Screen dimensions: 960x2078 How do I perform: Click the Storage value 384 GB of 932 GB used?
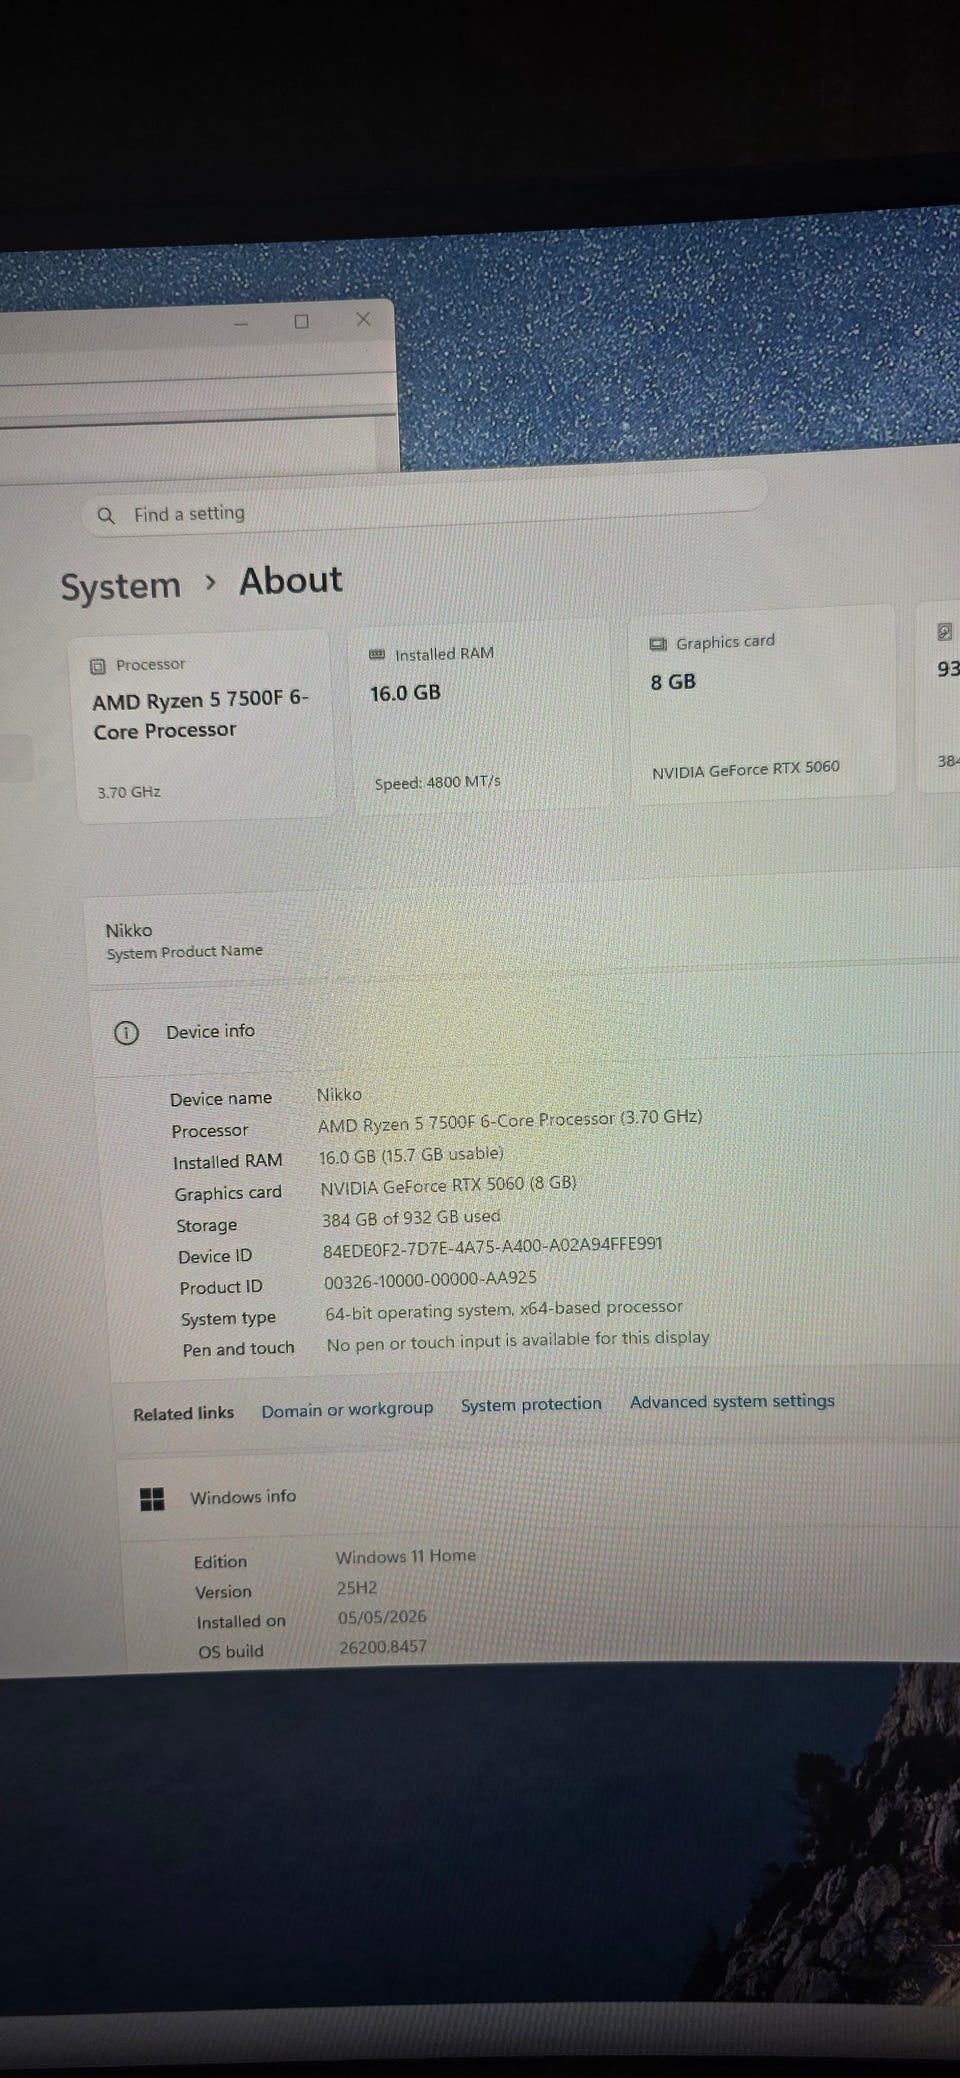click(x=411, y=1218)
